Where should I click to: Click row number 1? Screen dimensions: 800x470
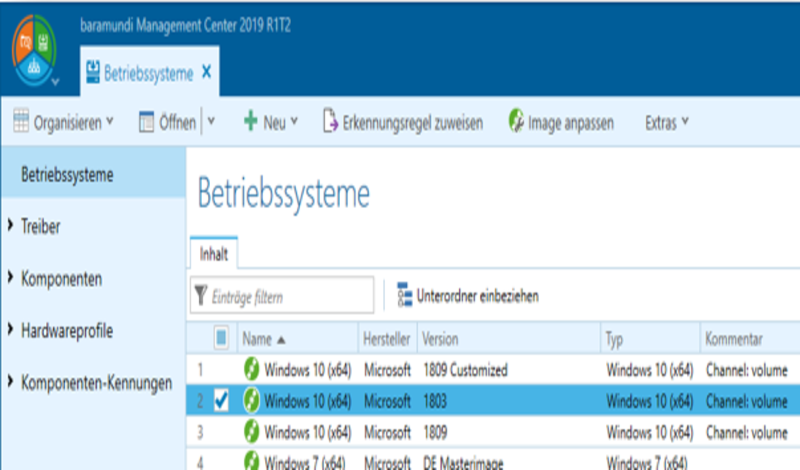[200, 370]
